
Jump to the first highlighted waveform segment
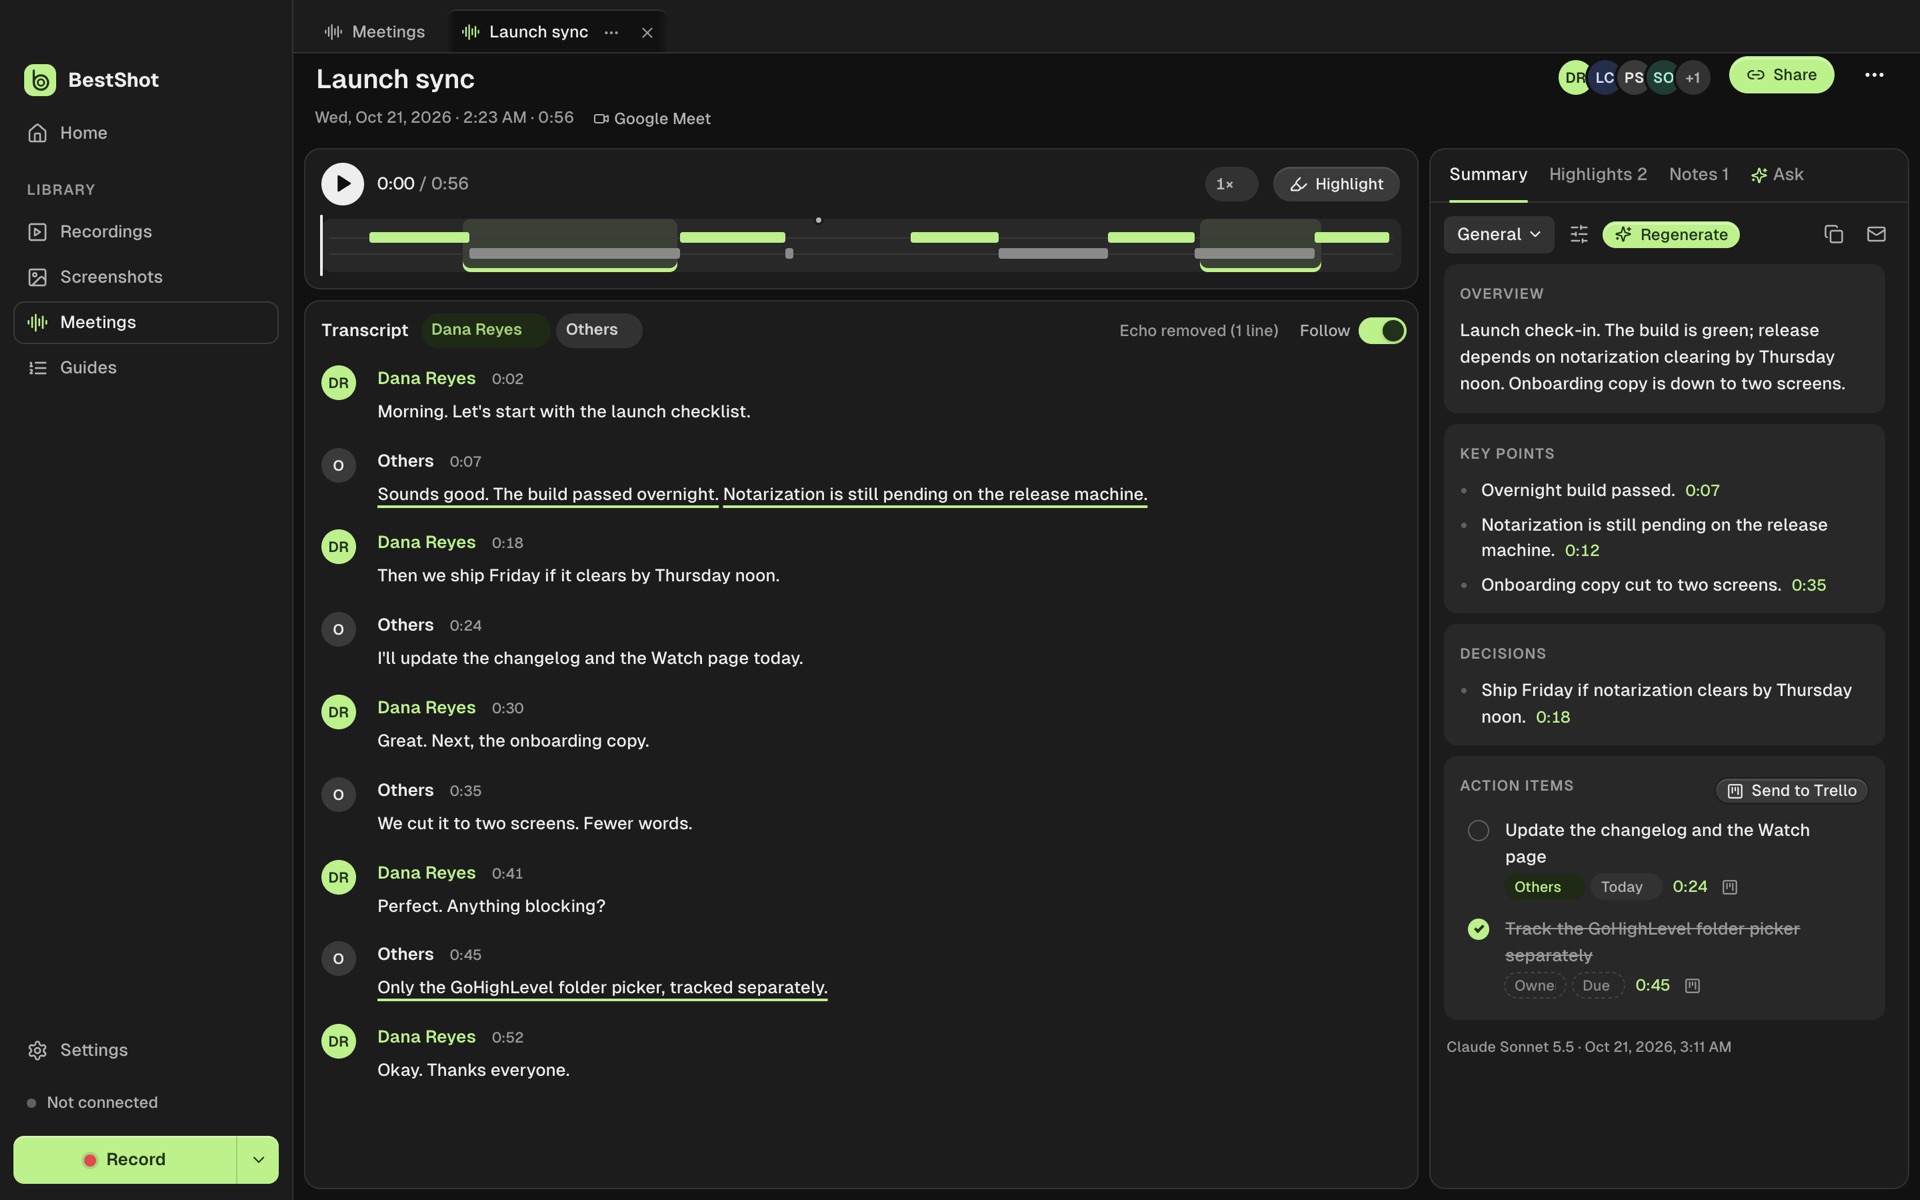570,245
